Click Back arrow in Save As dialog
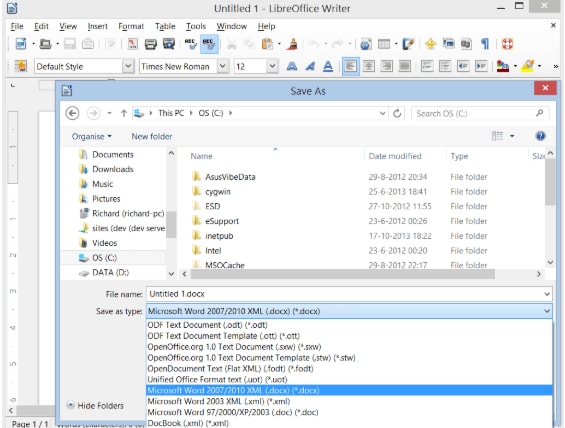 tap(72, 113)
